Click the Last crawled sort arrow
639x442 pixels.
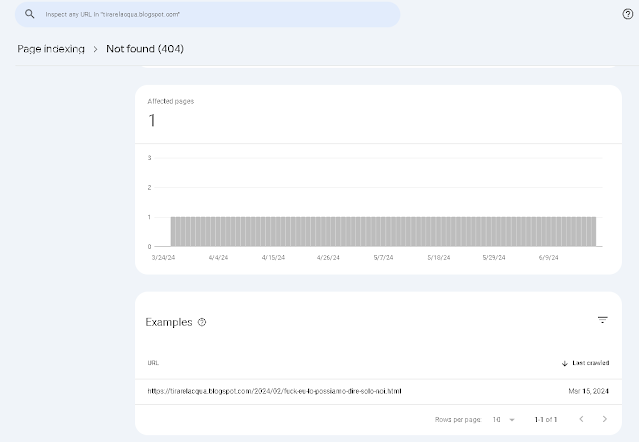tap(565, 363)
